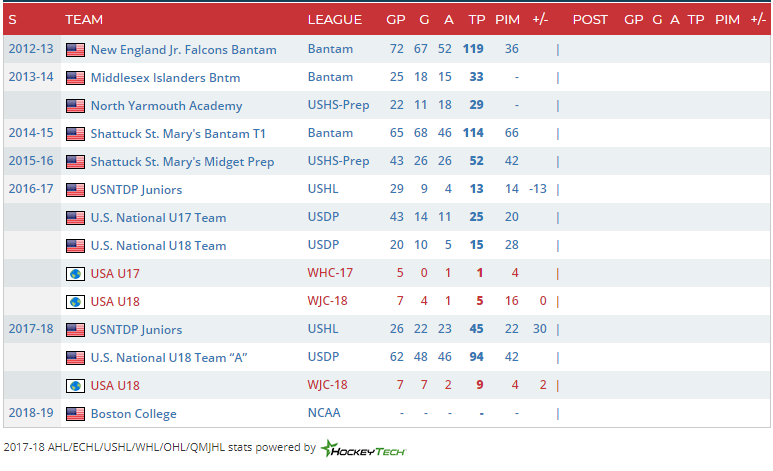The image size is (773, 471).
Task: Click the flag next to U.S. National U17 Team
Action: tap(75, 218)
